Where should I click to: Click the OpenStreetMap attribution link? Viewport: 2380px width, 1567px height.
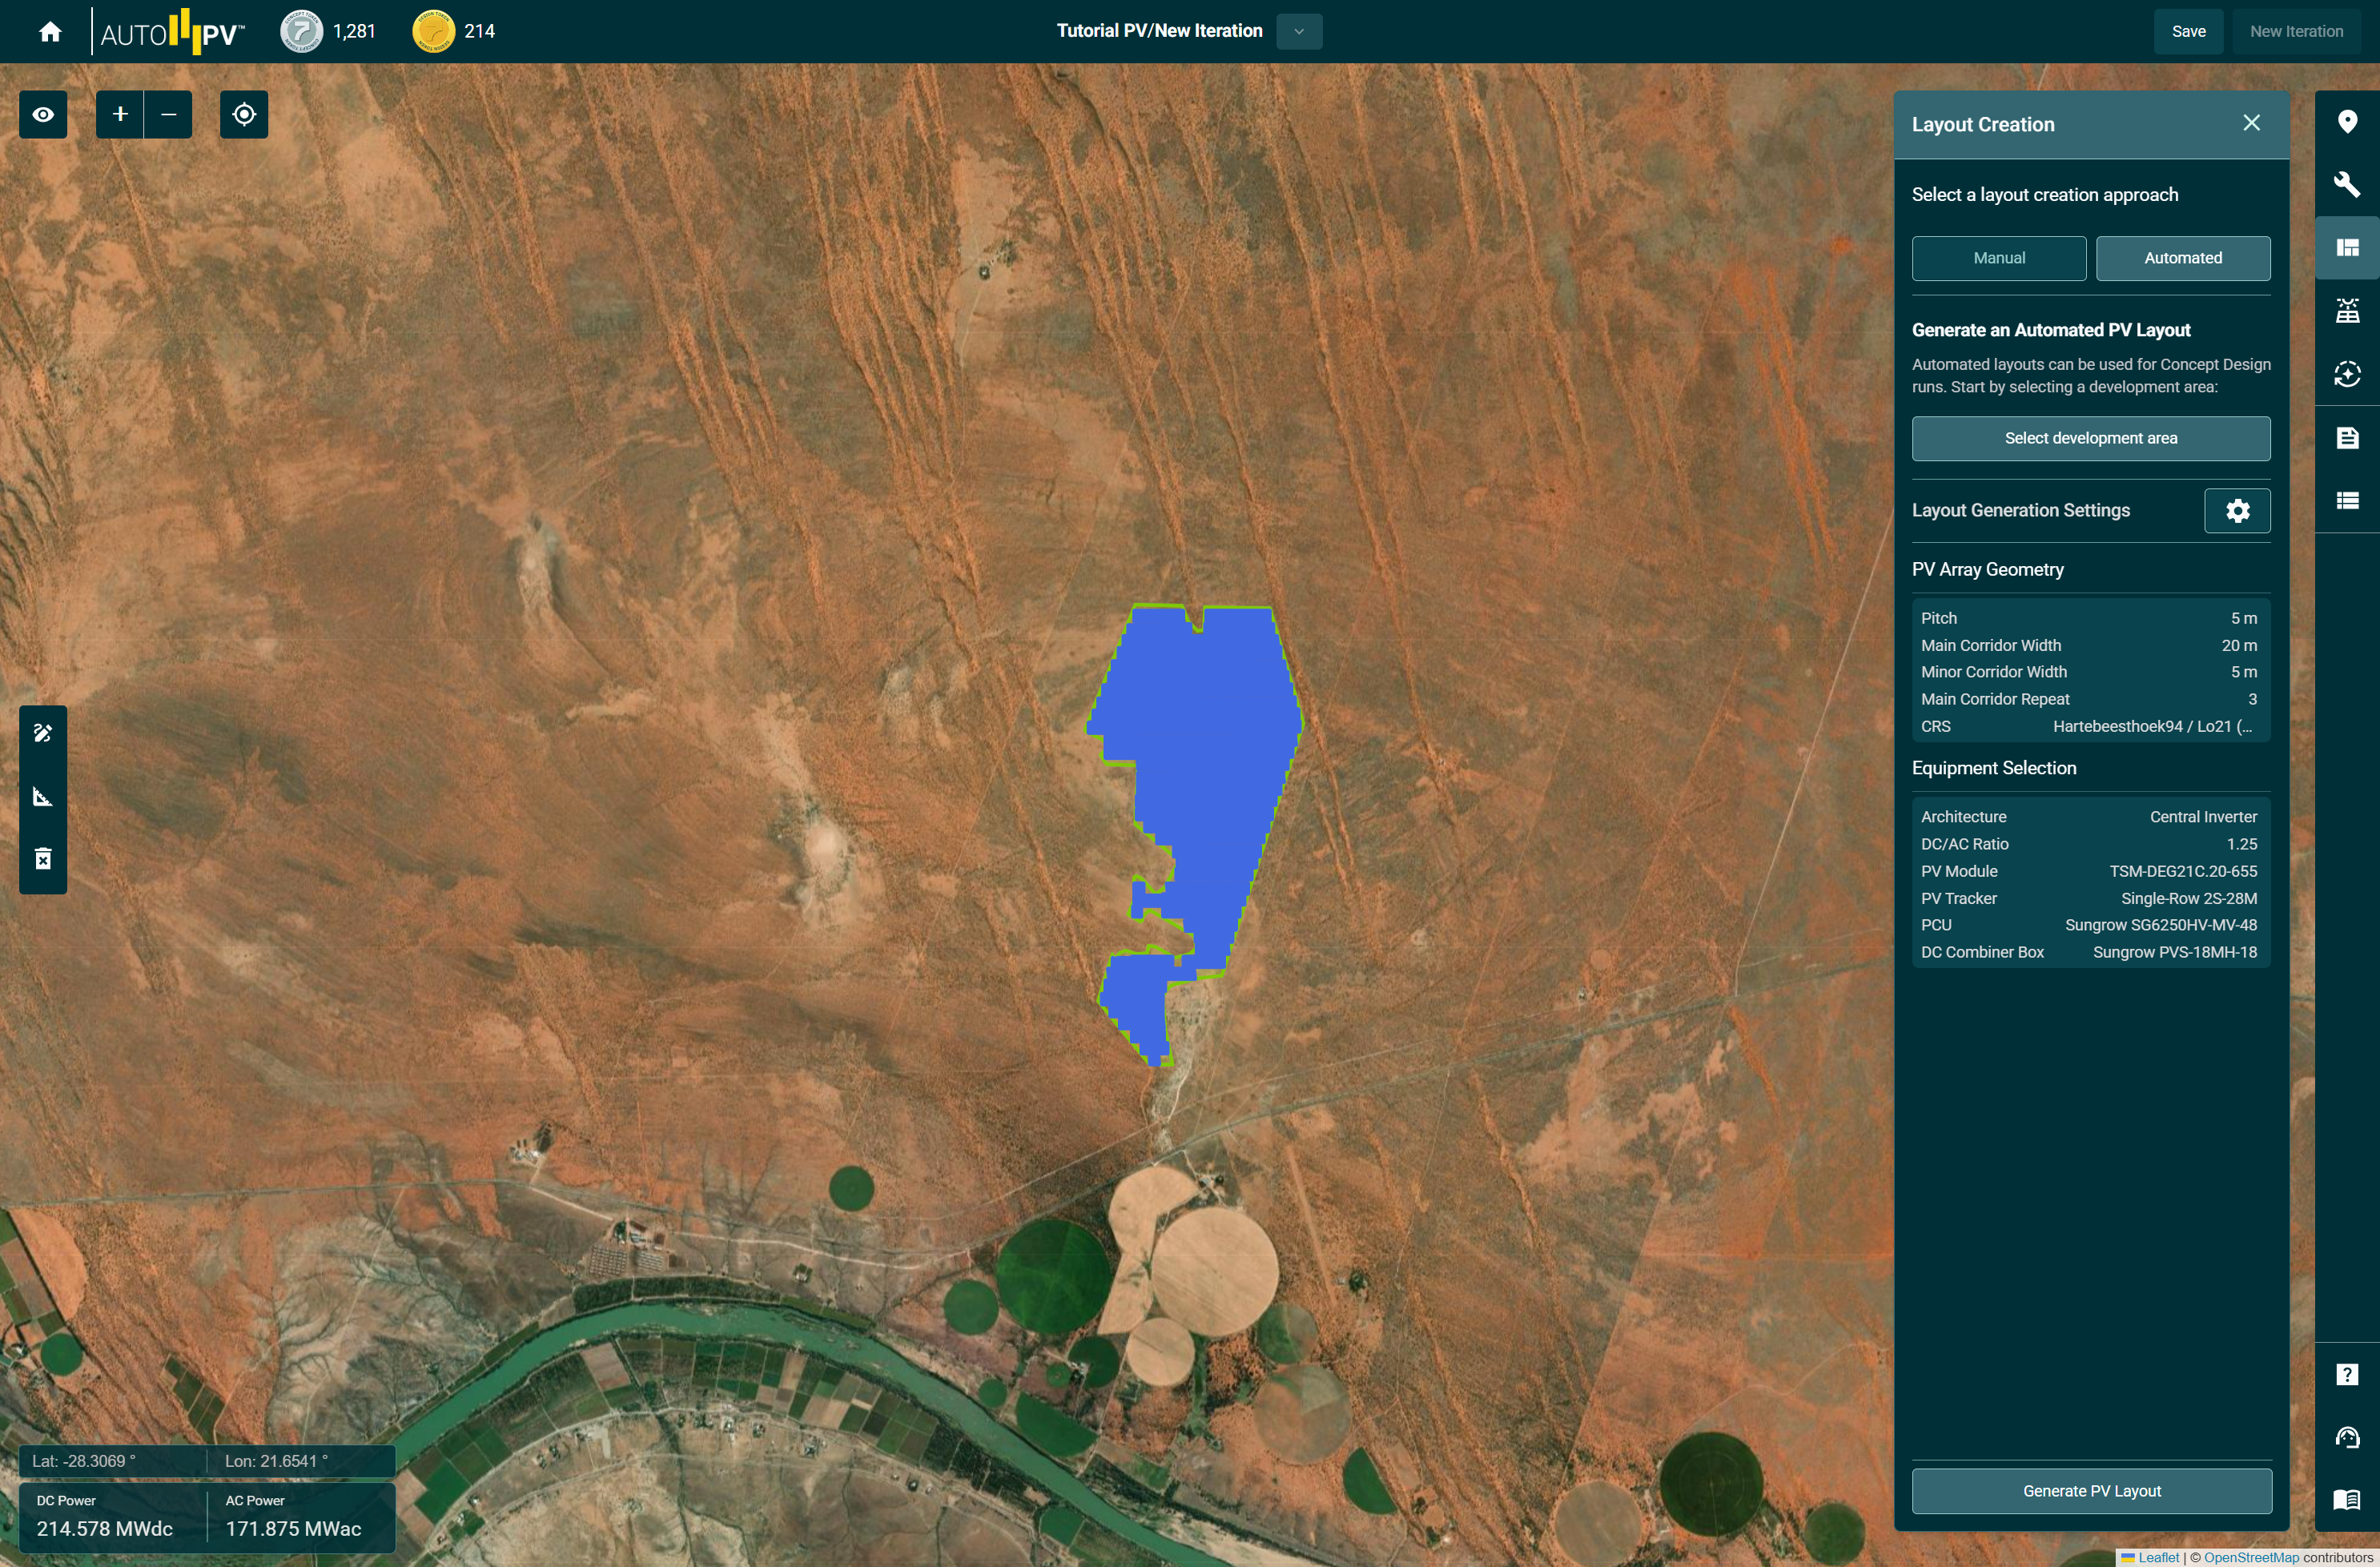[2250, 1557]
